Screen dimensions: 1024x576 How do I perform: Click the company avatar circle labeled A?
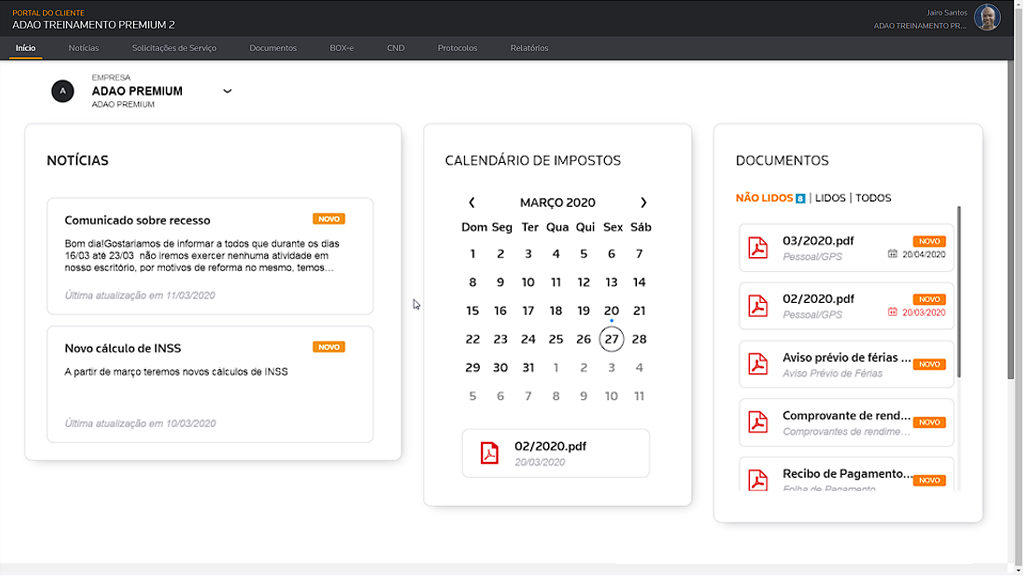(x=63, y=91)
